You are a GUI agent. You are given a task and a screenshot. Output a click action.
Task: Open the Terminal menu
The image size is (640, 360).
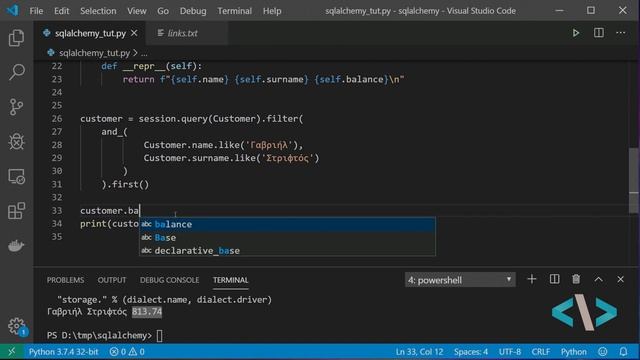click(234, 11)
